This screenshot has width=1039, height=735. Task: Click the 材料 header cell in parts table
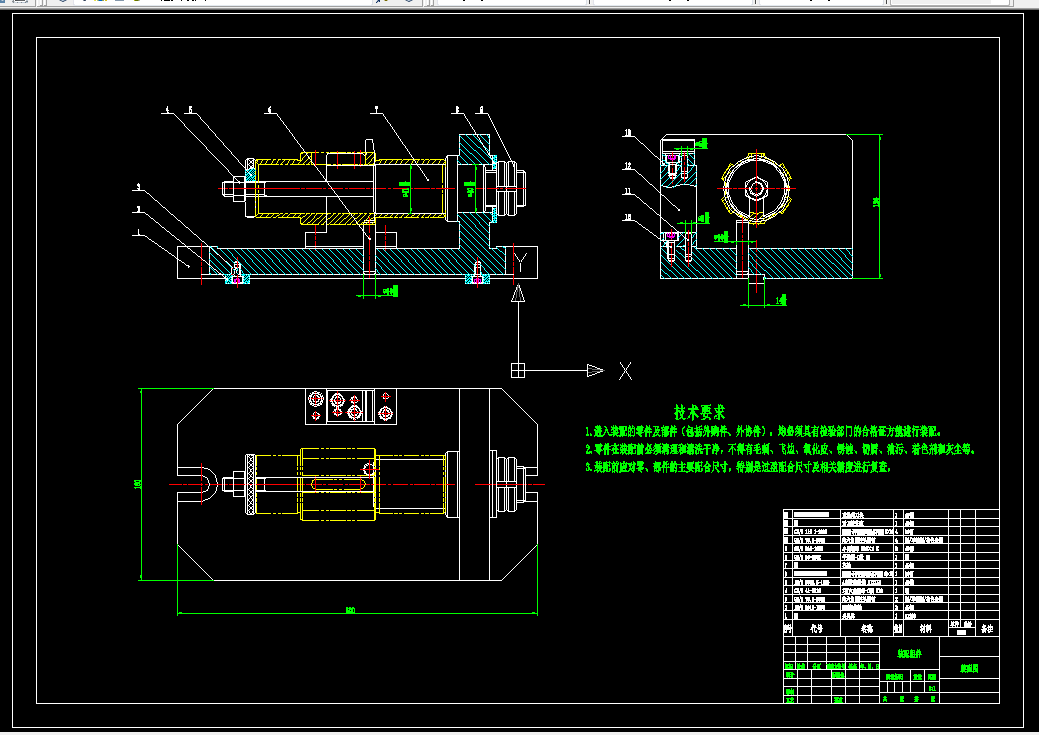point(926,628)
